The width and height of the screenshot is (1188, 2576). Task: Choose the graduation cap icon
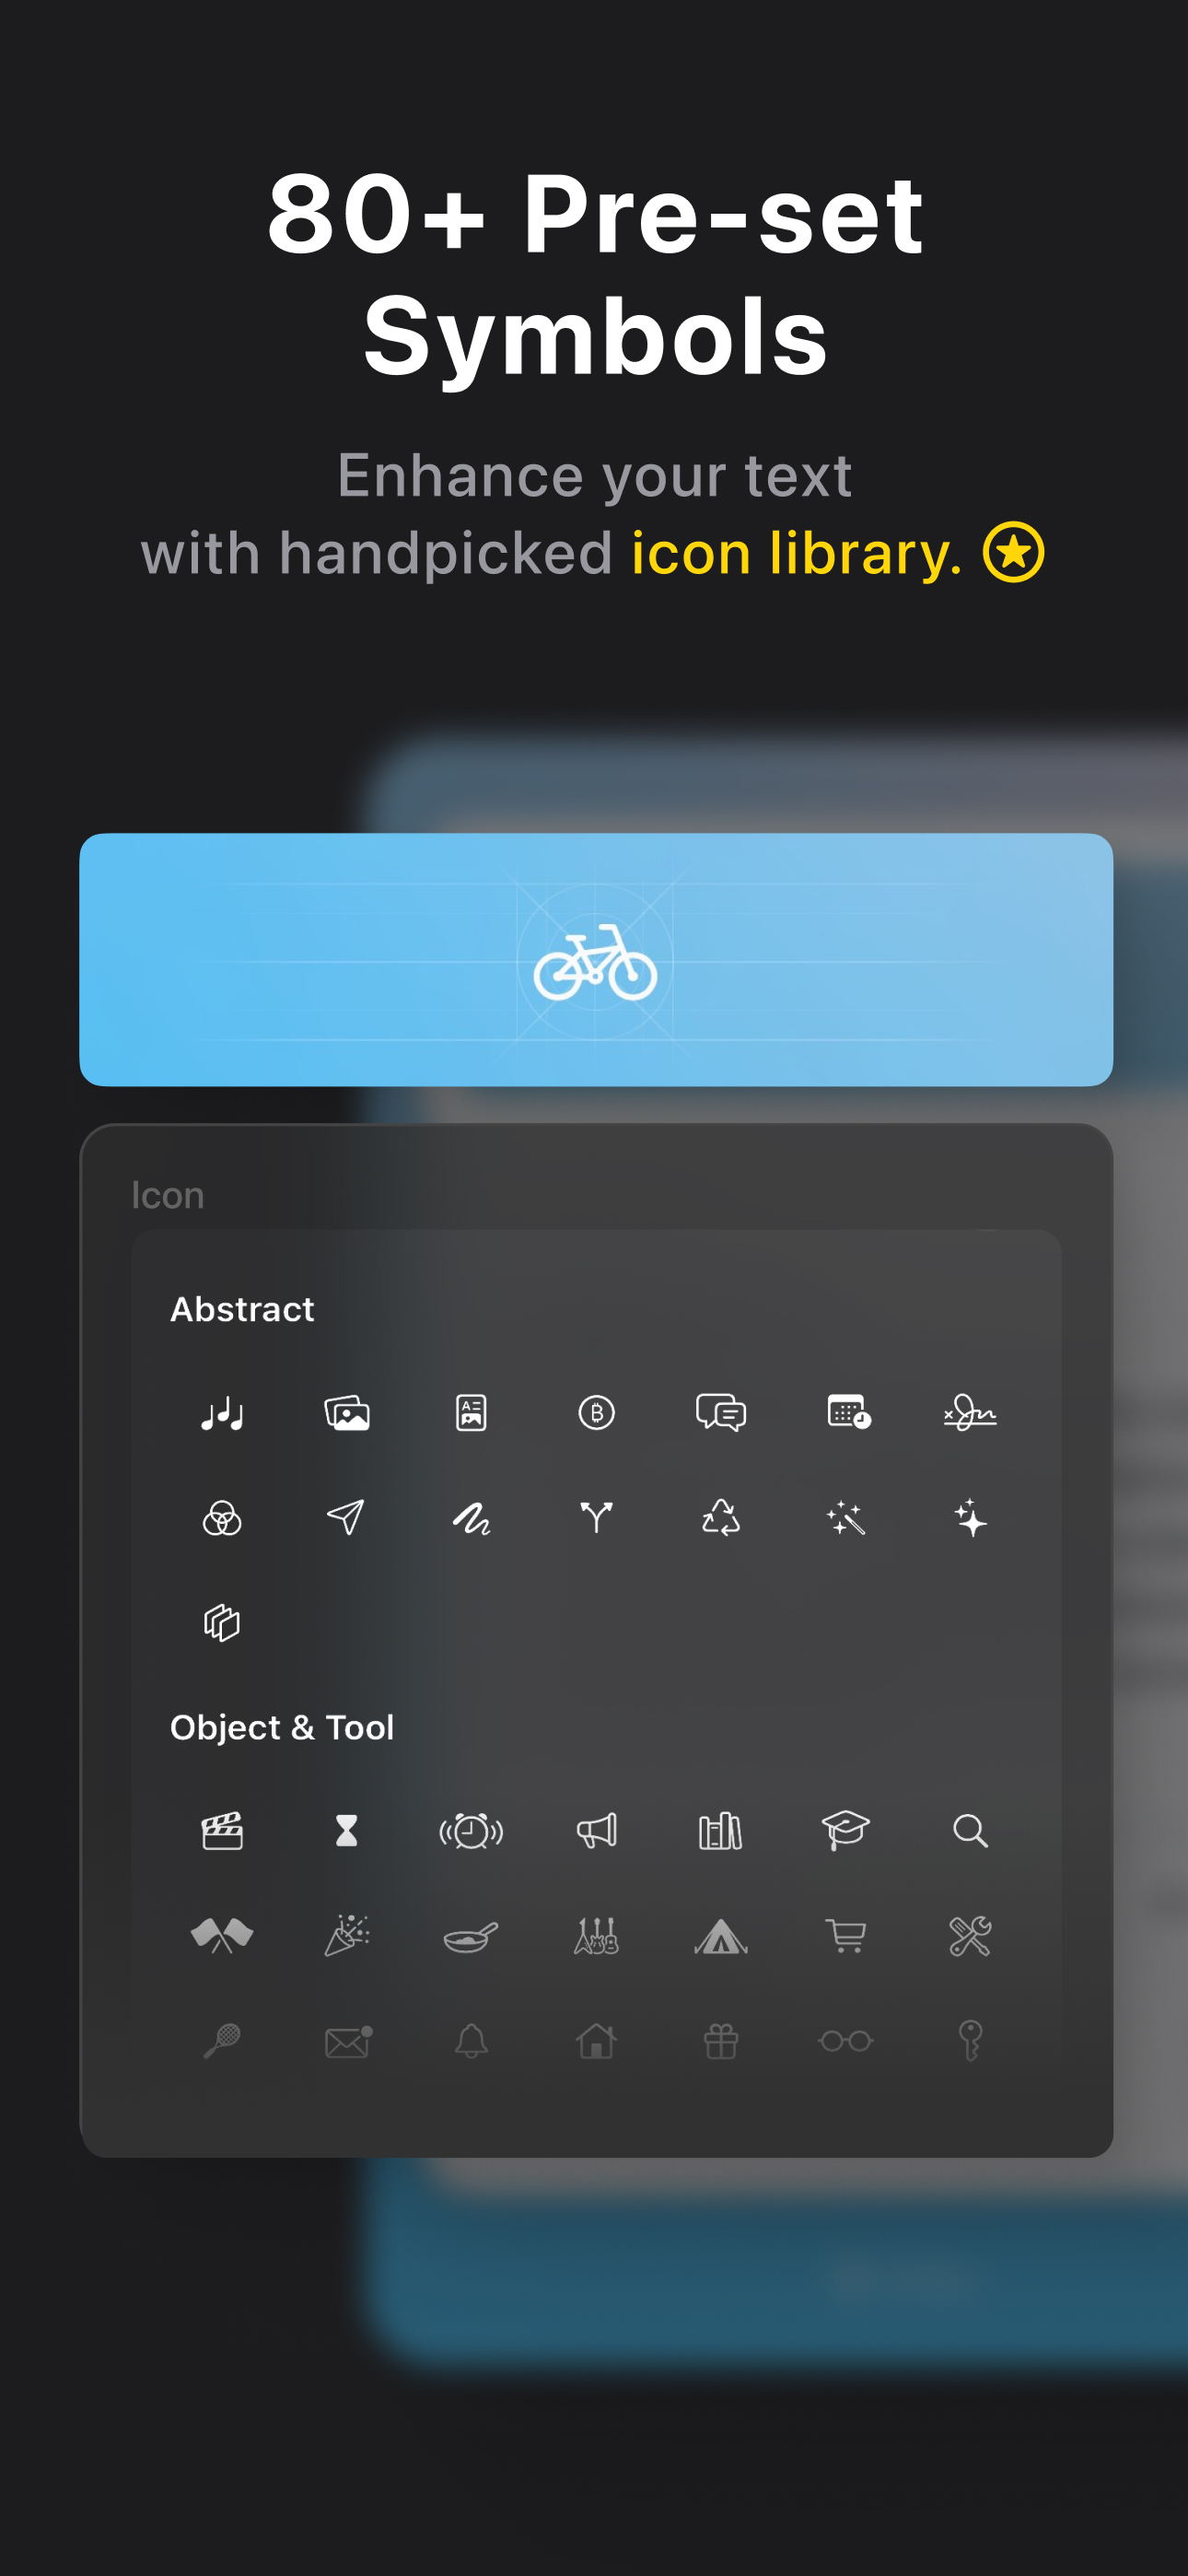846,1831
